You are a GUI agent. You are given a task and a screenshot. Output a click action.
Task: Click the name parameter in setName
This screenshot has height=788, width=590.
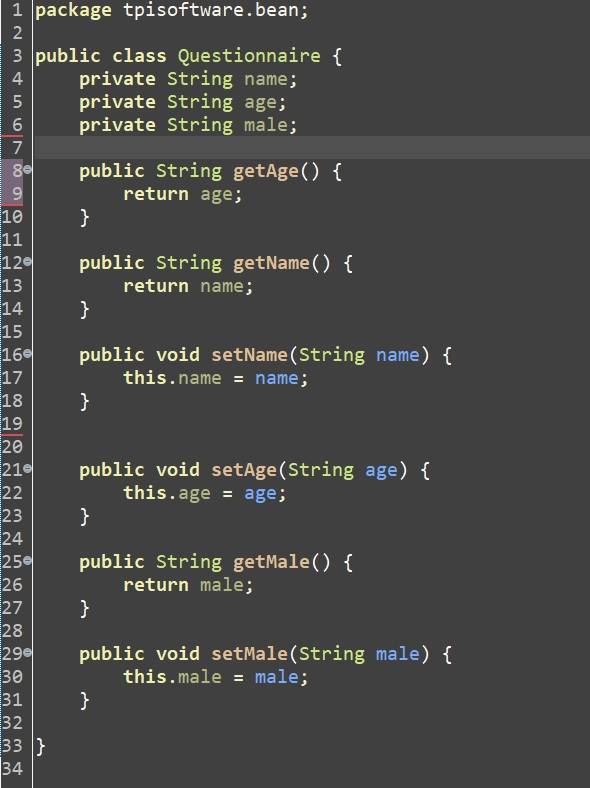click(x=398, y=355)
